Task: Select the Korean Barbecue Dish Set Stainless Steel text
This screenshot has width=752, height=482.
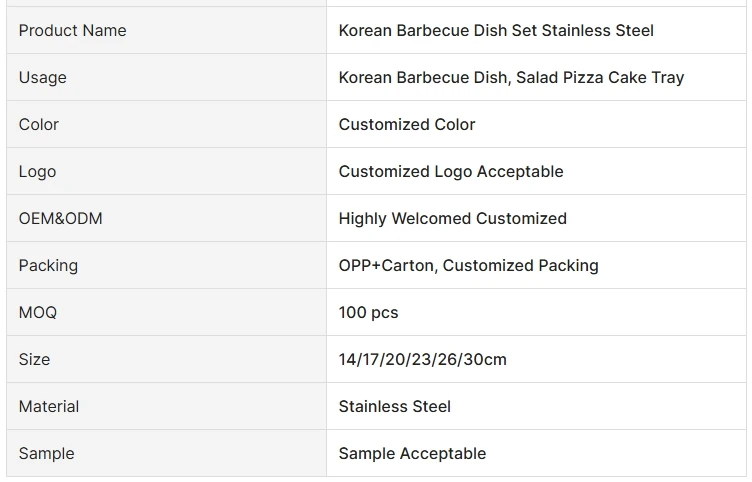Action: (496, 31)
